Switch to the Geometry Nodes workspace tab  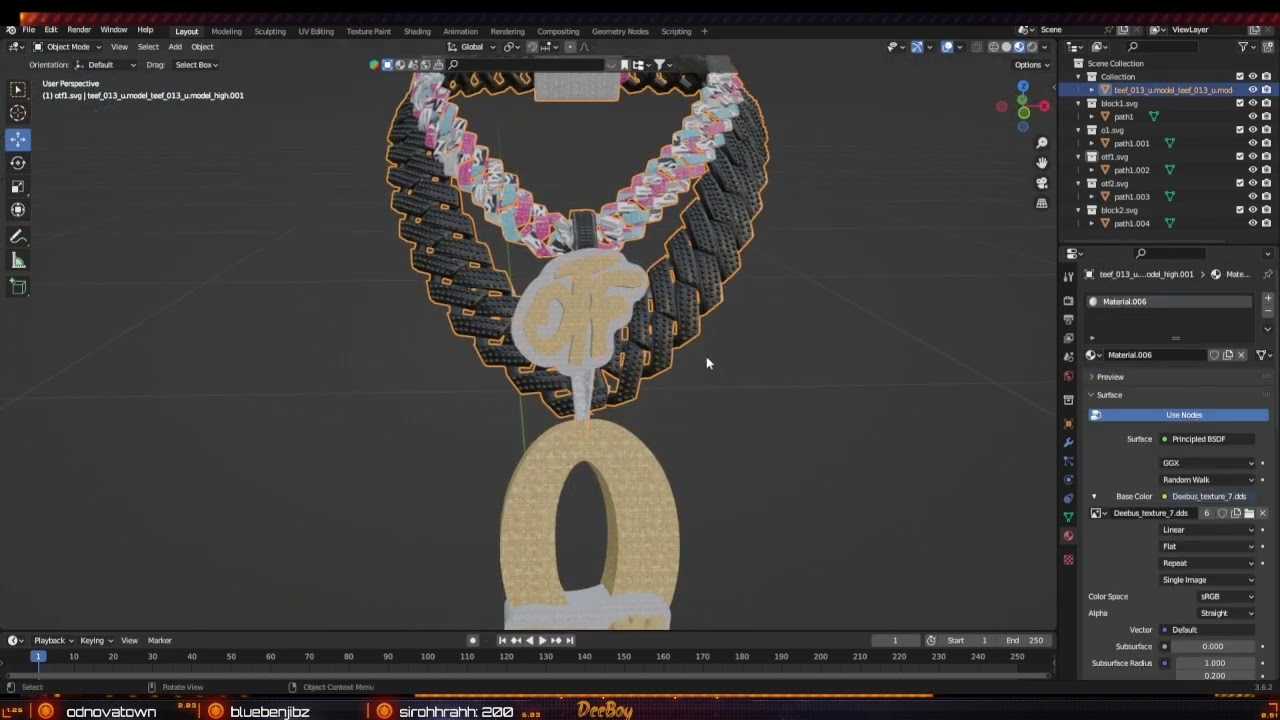620,31
